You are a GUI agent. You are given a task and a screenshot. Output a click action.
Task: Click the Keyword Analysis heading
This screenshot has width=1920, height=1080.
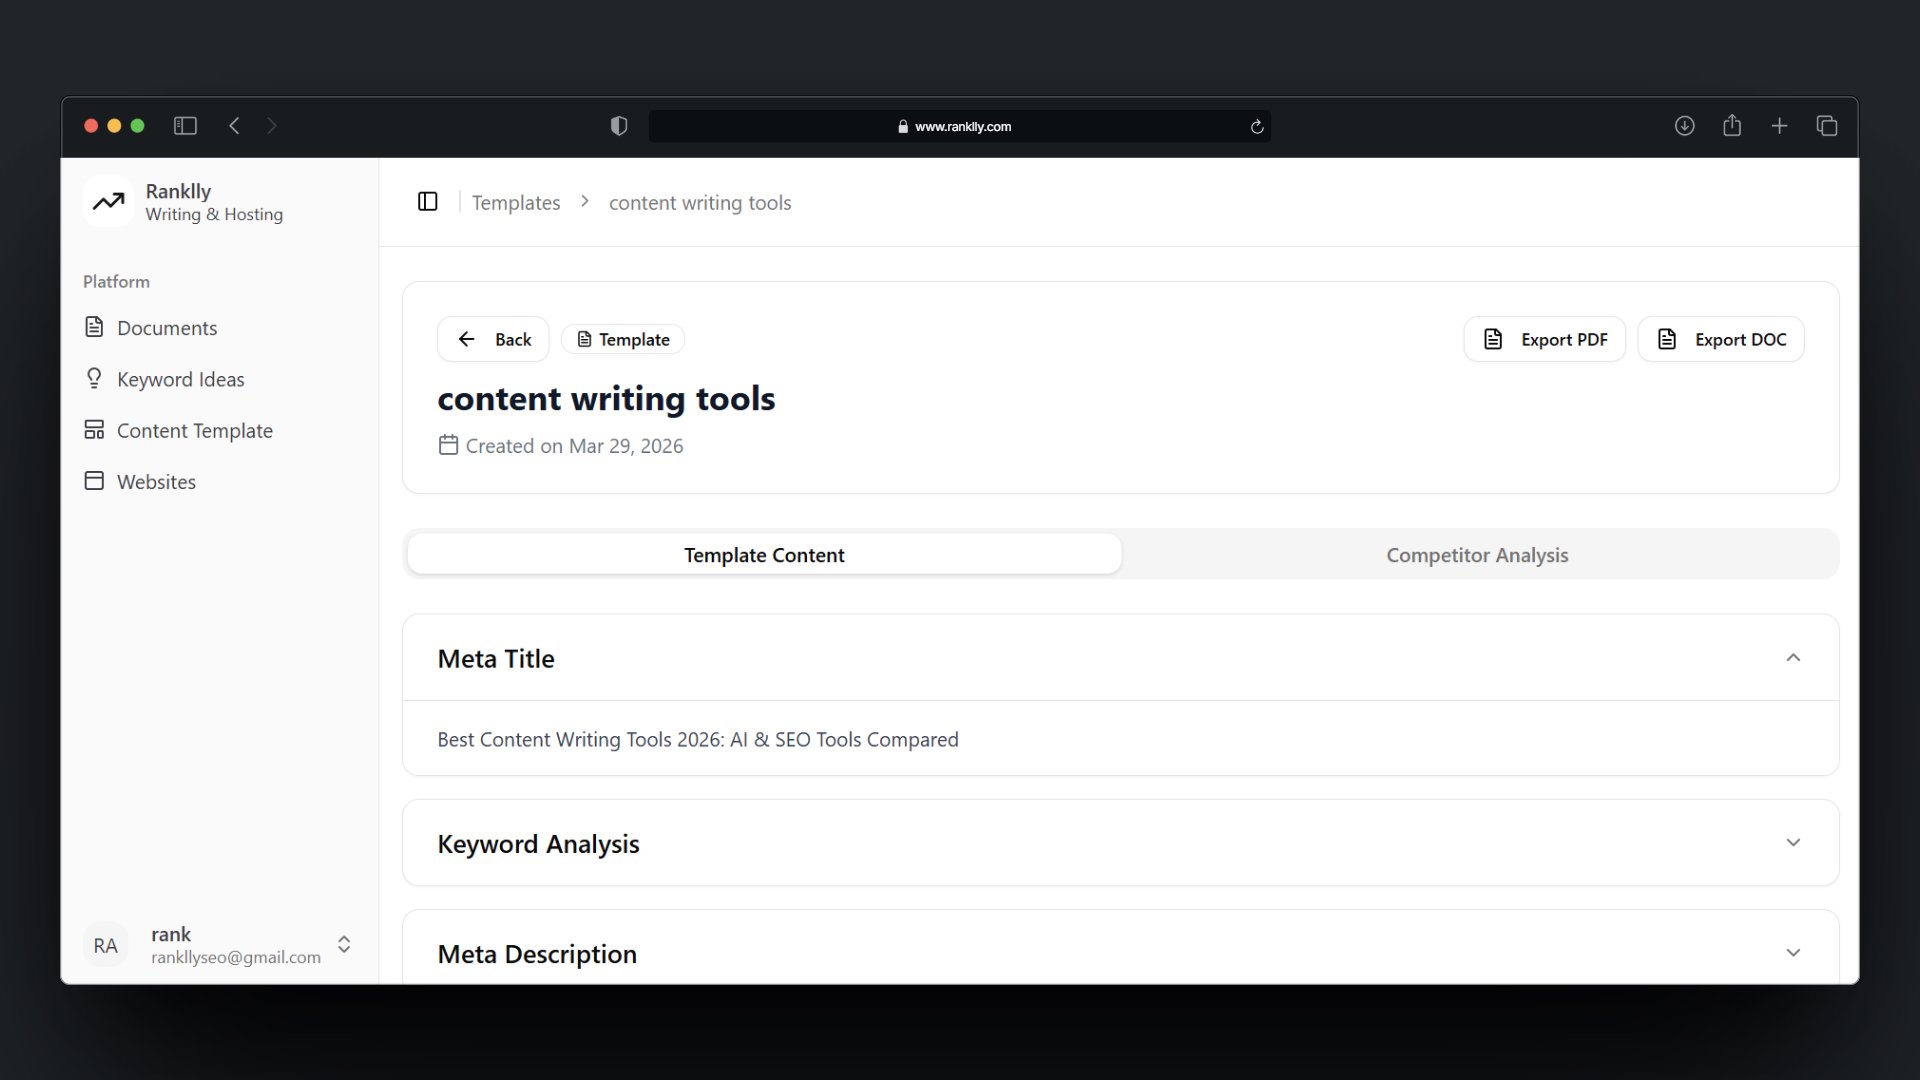(x=538, y=844)
